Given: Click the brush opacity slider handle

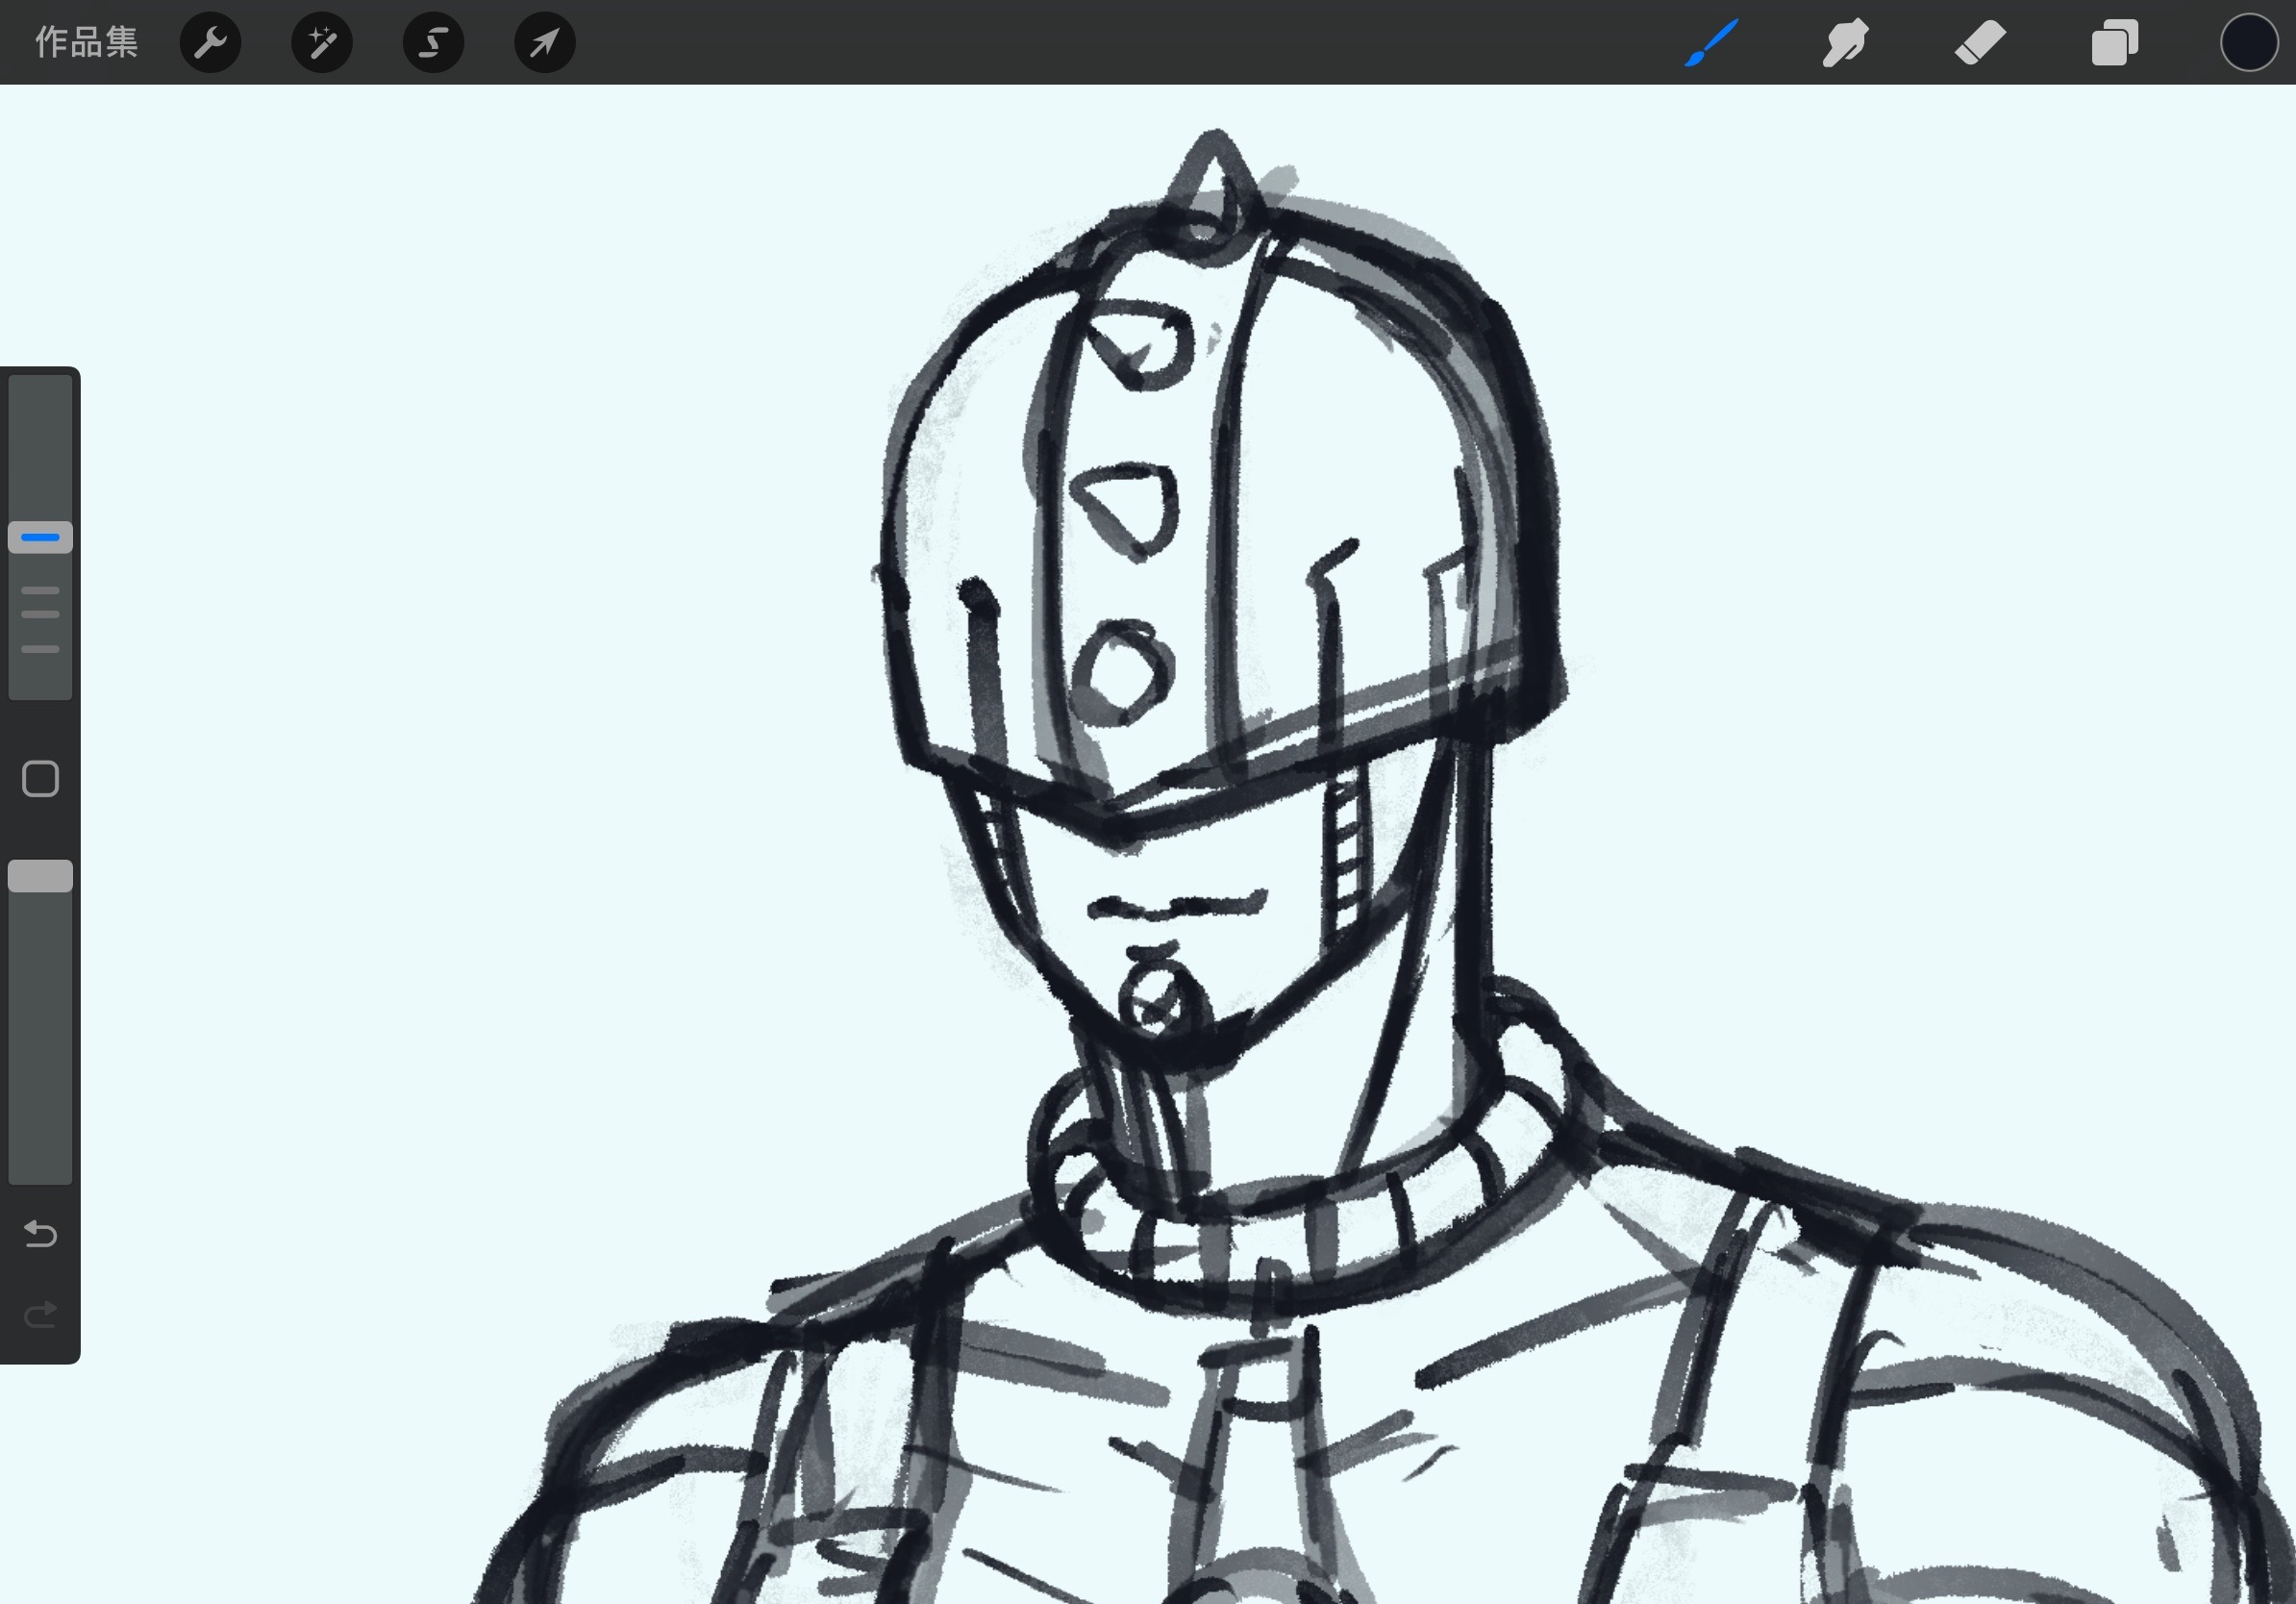Looking at the screenshot, I should coord(40,876).
